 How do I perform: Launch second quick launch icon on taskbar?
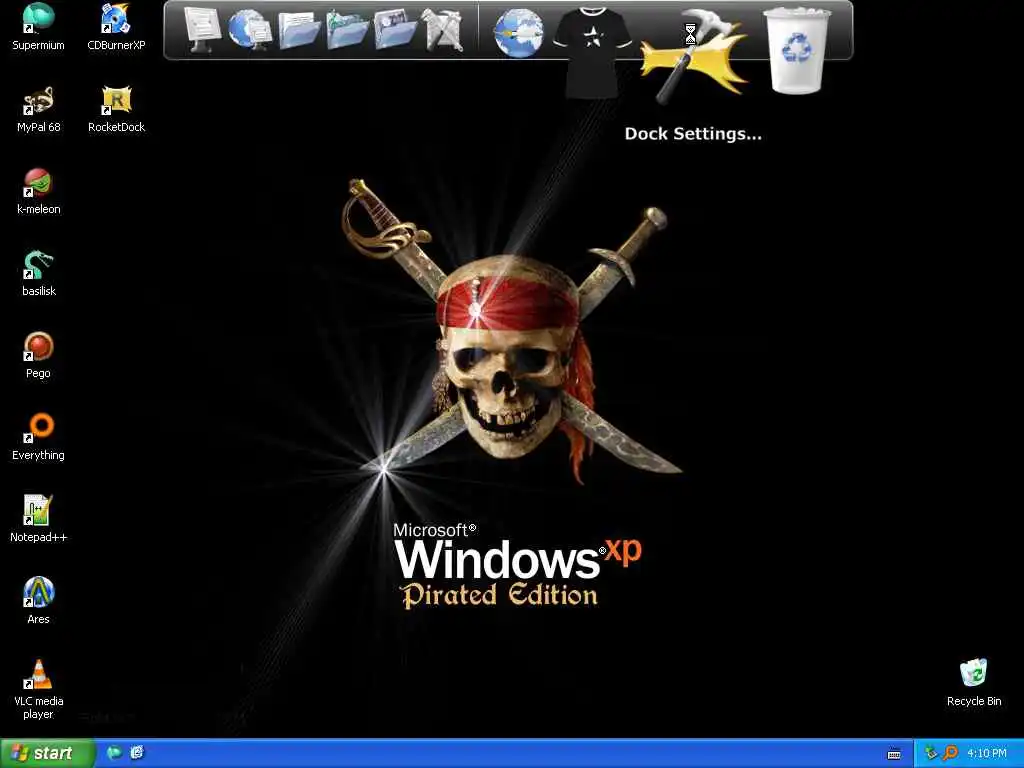point(136,753)
